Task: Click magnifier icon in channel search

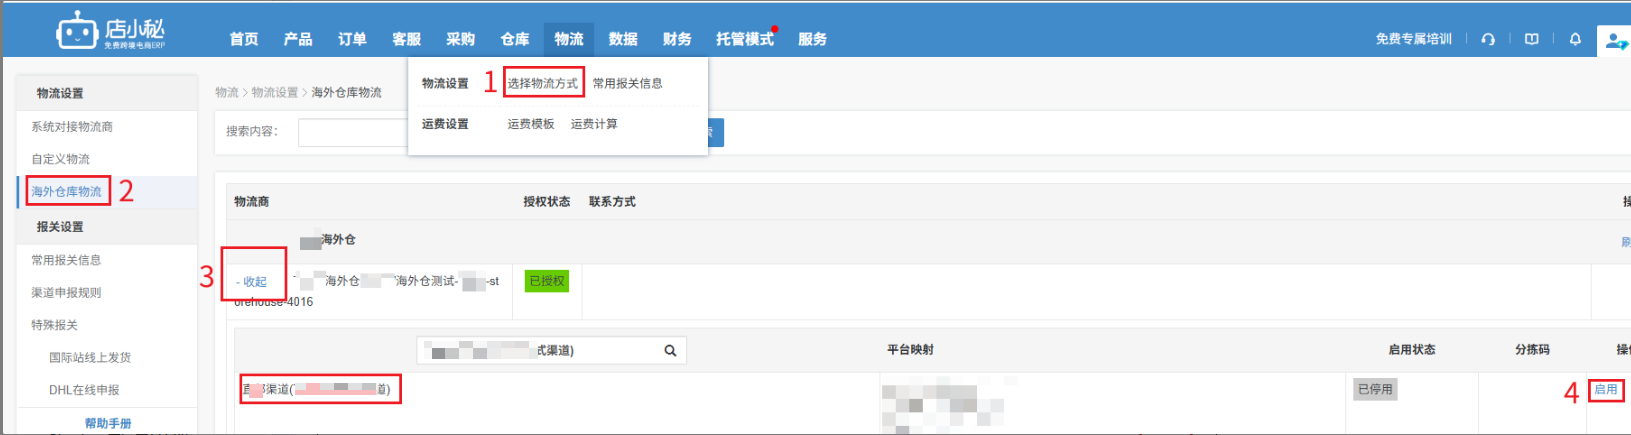Action: click(670, 351)
